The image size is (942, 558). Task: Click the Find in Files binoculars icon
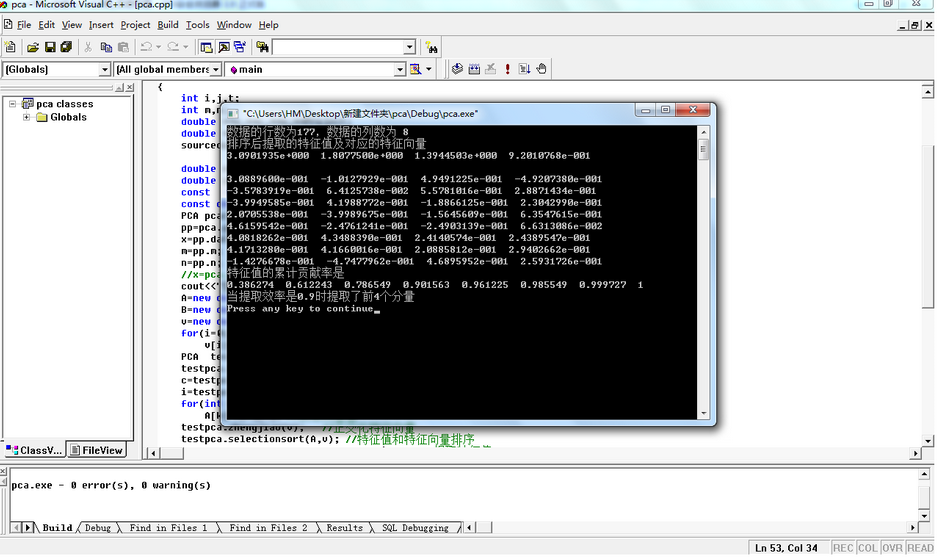point(431,47)
